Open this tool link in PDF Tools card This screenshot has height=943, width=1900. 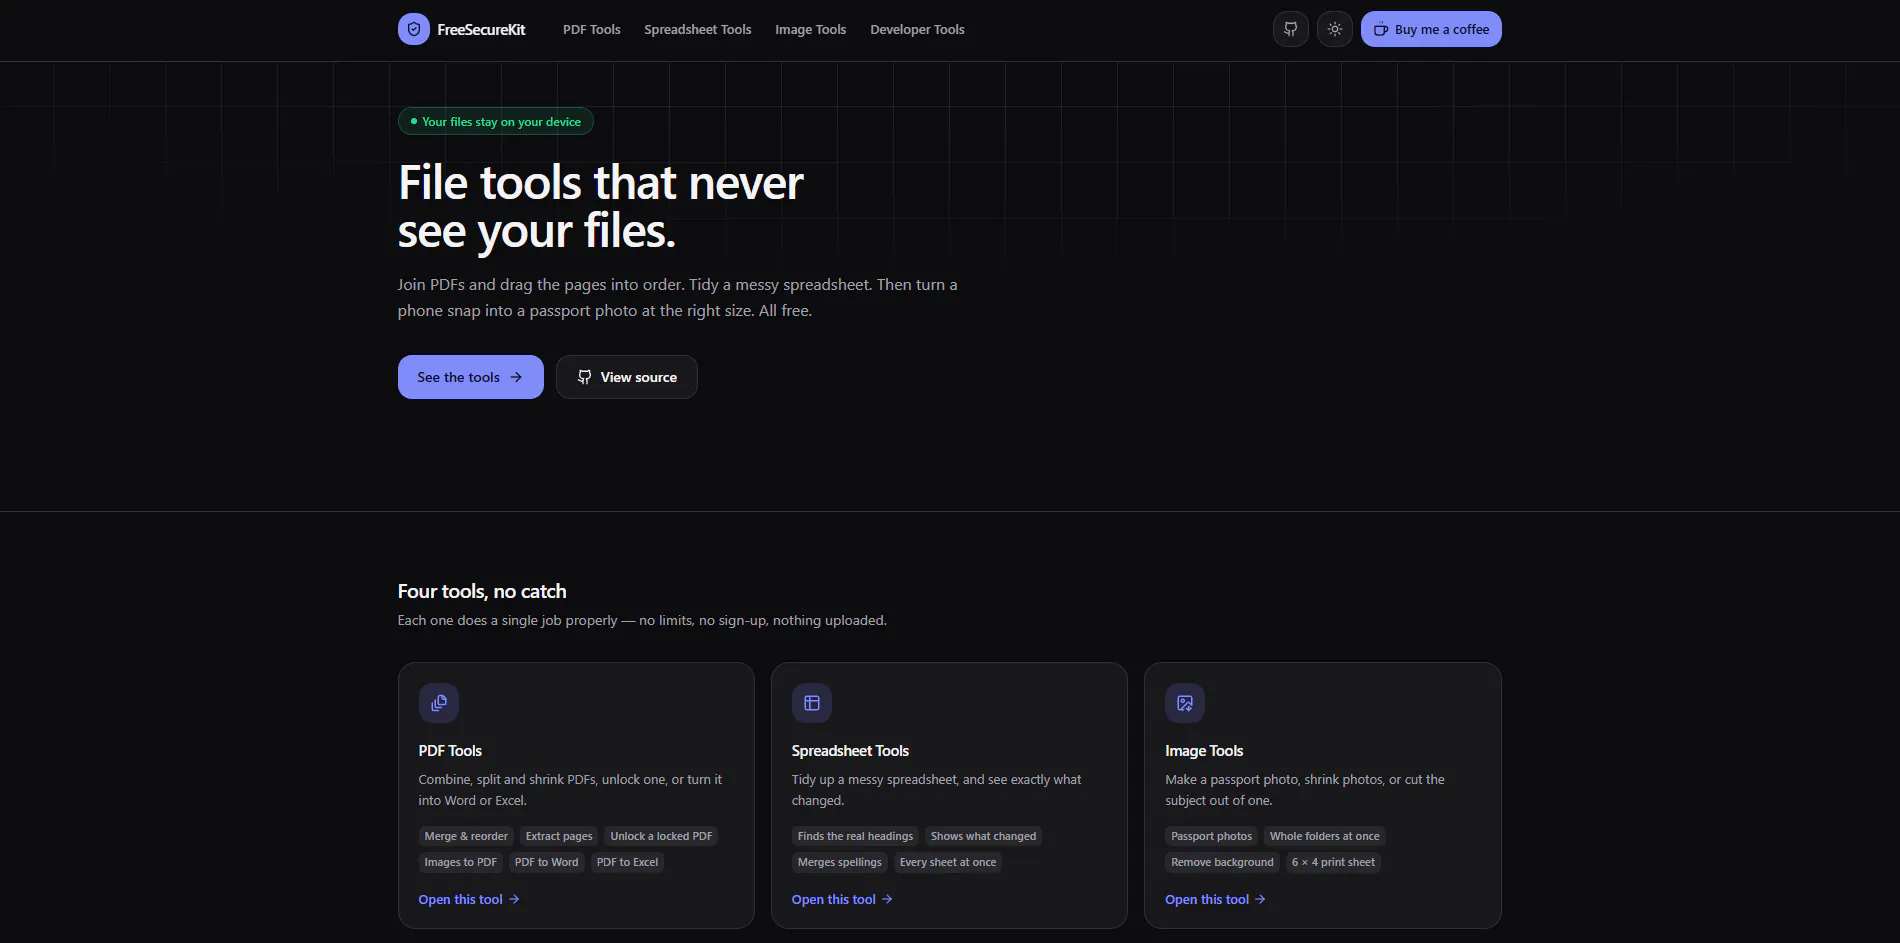coord(469,899)
